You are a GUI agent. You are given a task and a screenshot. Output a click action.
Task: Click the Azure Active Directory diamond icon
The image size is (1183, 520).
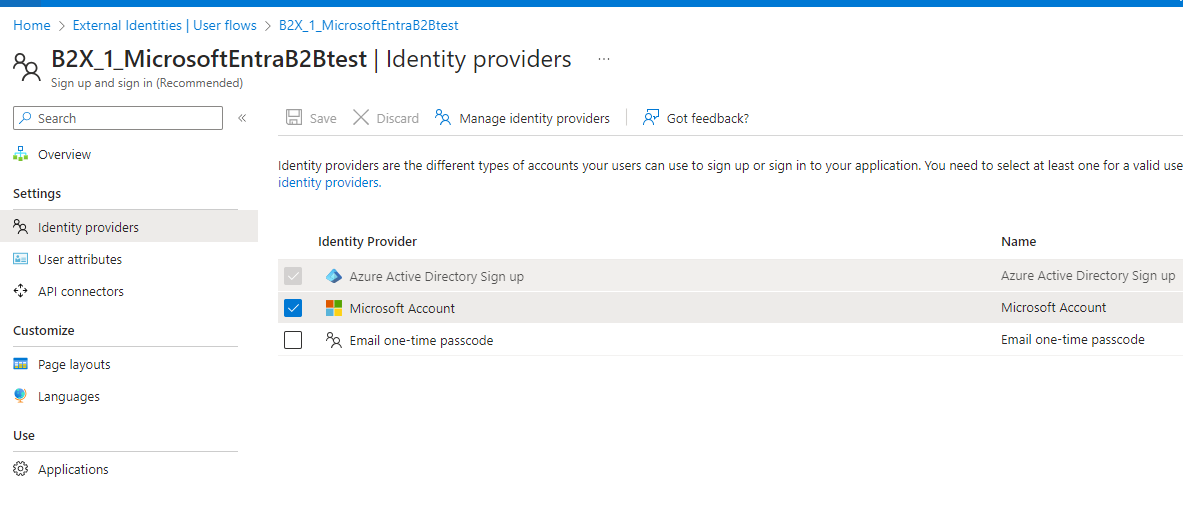[333, 276]
